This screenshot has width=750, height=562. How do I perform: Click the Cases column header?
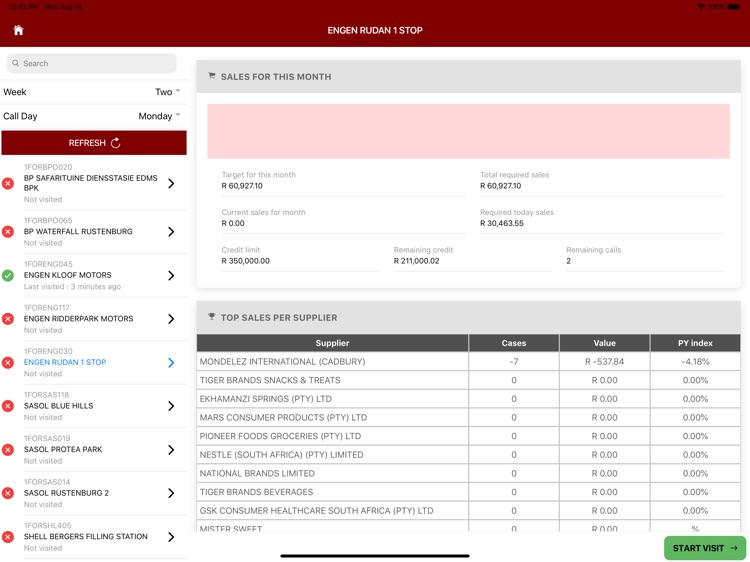point(514,343)
